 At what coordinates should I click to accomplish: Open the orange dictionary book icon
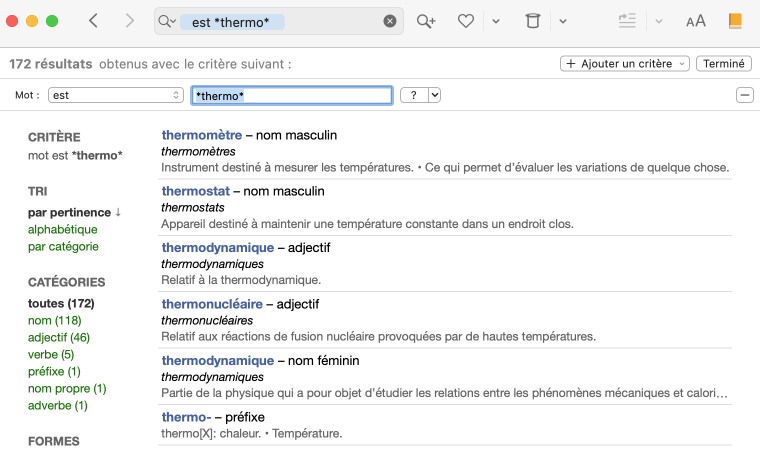(x=736, y=21)
